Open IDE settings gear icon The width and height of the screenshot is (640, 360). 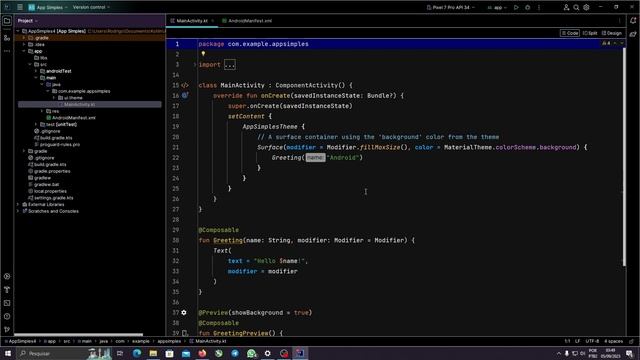[x=586, y=7]
